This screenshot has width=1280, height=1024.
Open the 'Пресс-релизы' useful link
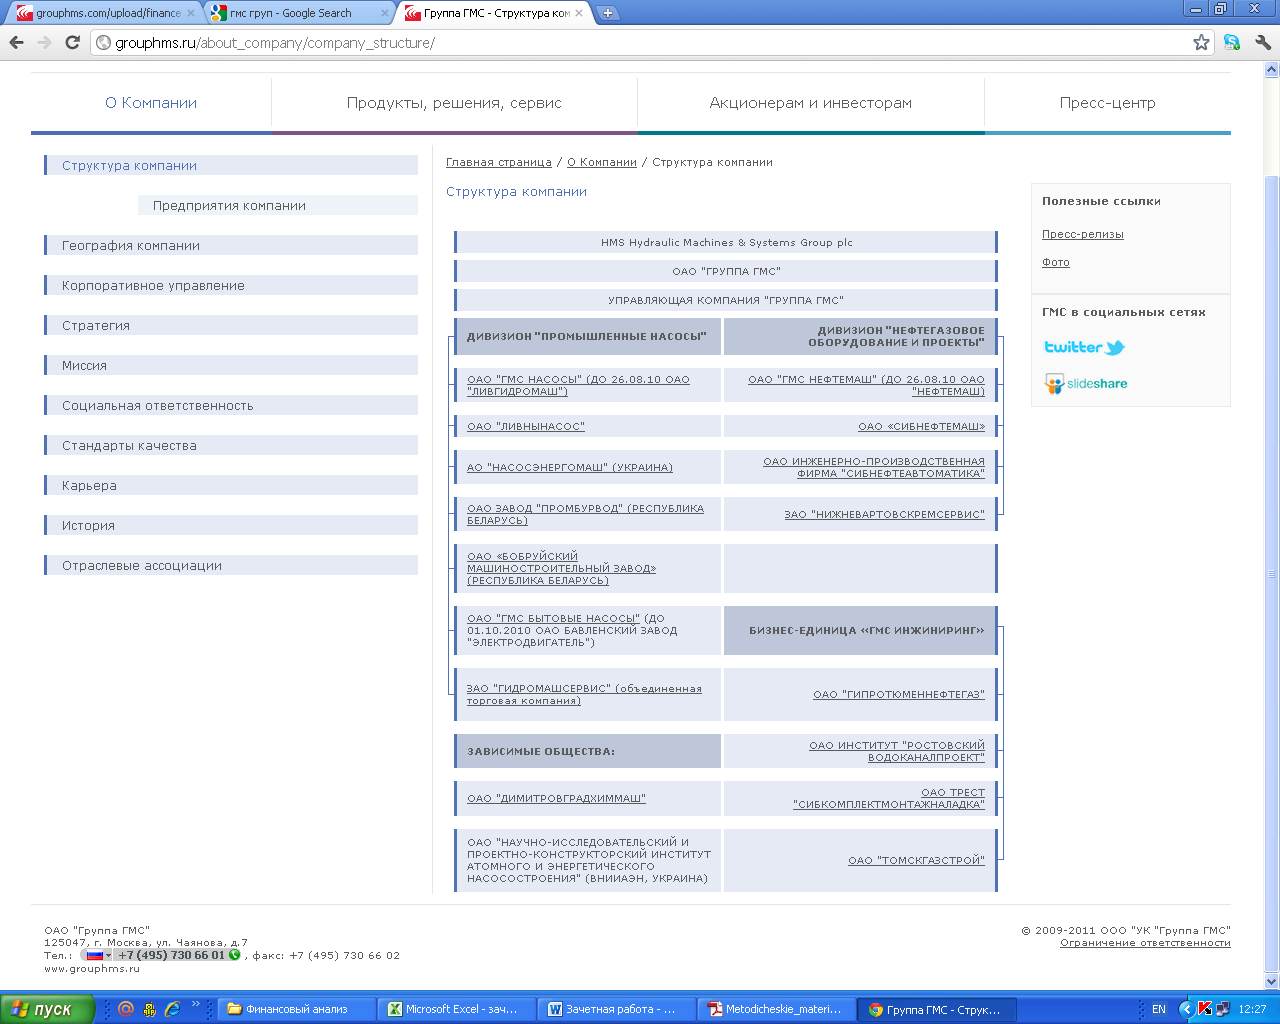[x=1083, y=234]
